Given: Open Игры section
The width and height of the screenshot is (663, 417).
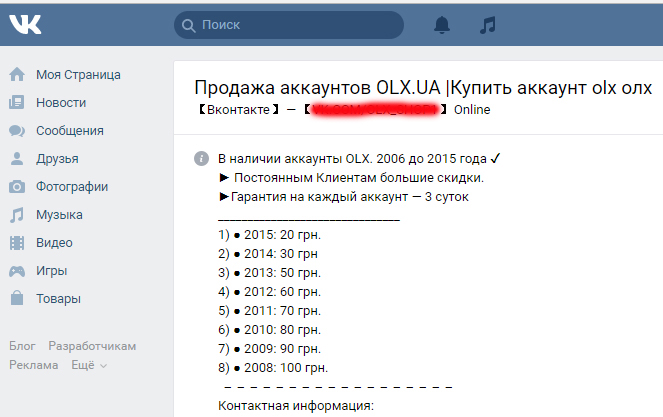Looking at the screenshot, I should click(52, 271).
